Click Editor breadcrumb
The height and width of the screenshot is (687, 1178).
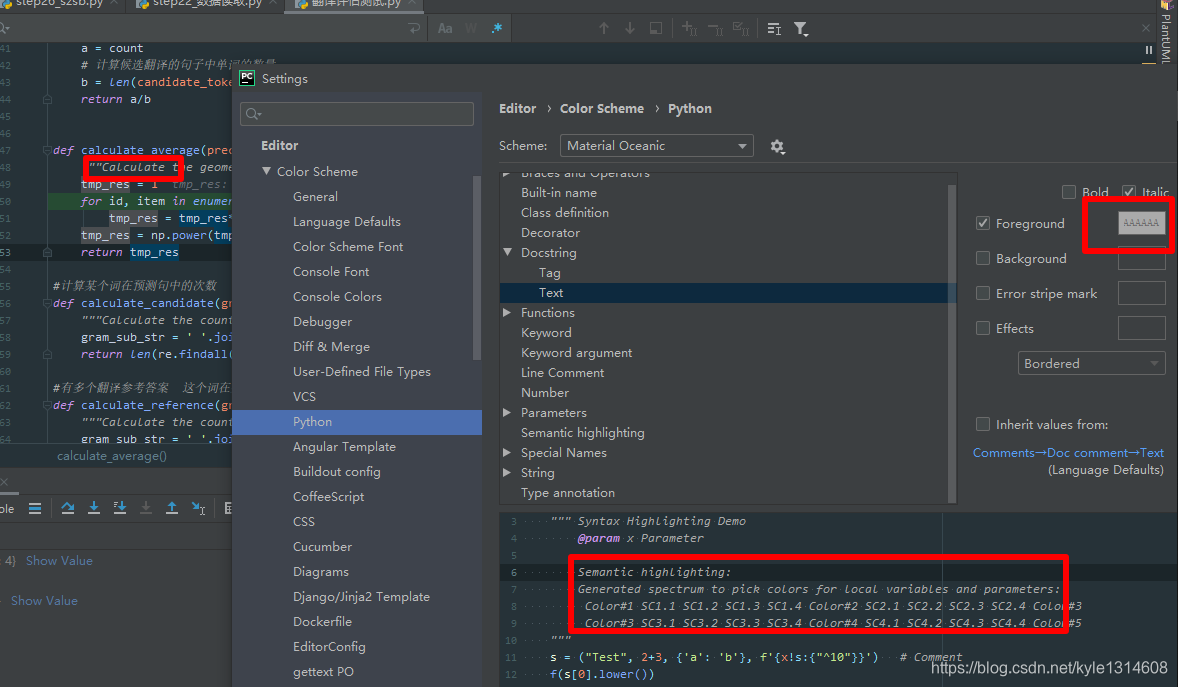pos(518,108)
